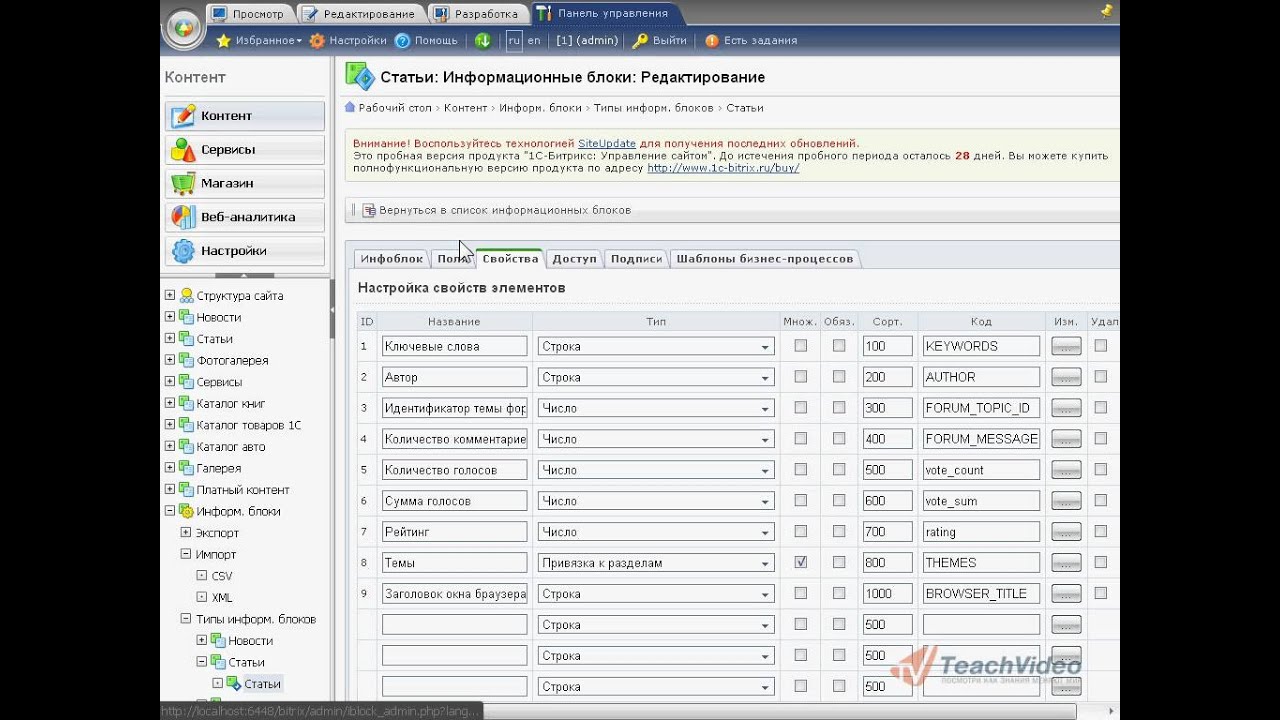The image size is (1280, 720).
Task: Toggle Обяз. checkbox for Автор row
Action: (839, 377)
